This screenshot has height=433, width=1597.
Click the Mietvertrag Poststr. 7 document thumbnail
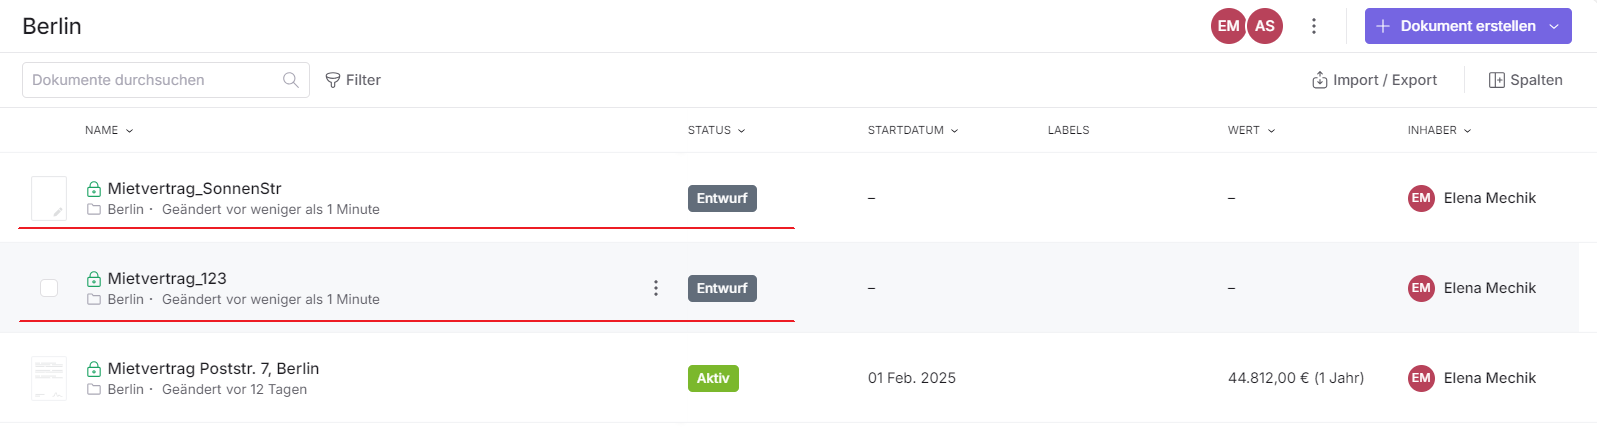[49, 378]
